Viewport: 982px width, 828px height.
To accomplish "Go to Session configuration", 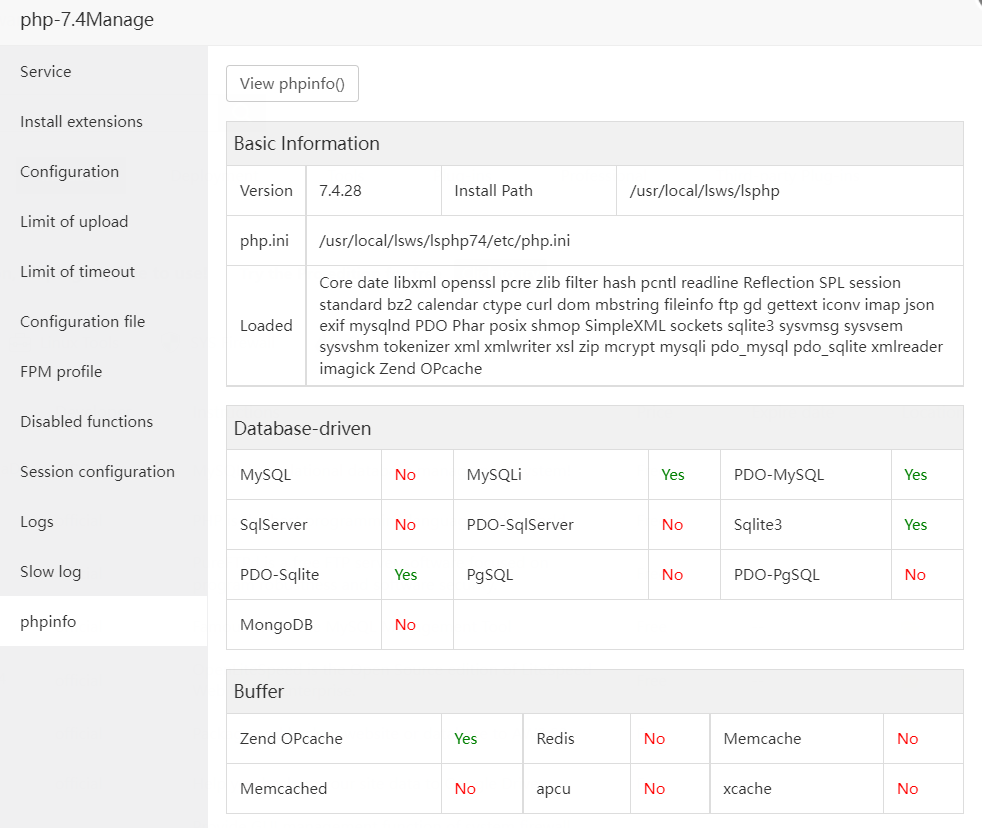I will point(97,472).
